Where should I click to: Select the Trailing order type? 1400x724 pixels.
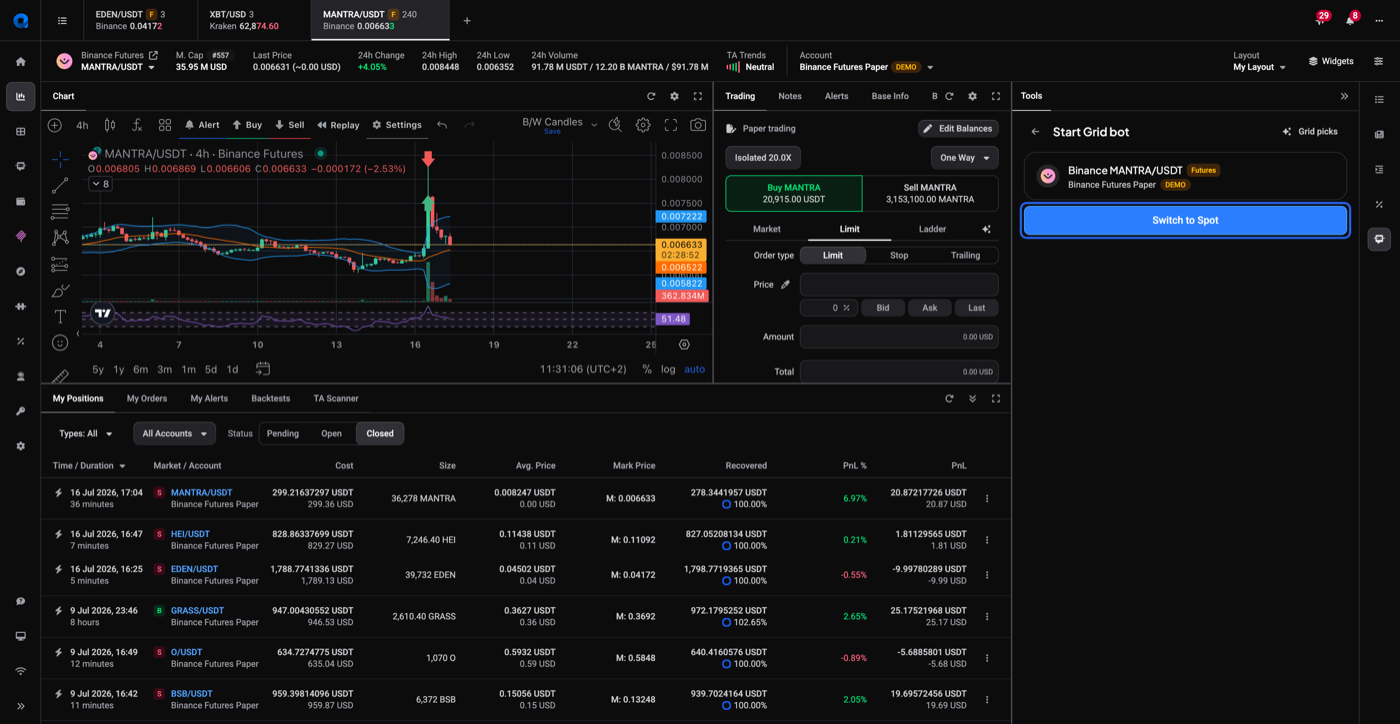[x=965, y=255]
